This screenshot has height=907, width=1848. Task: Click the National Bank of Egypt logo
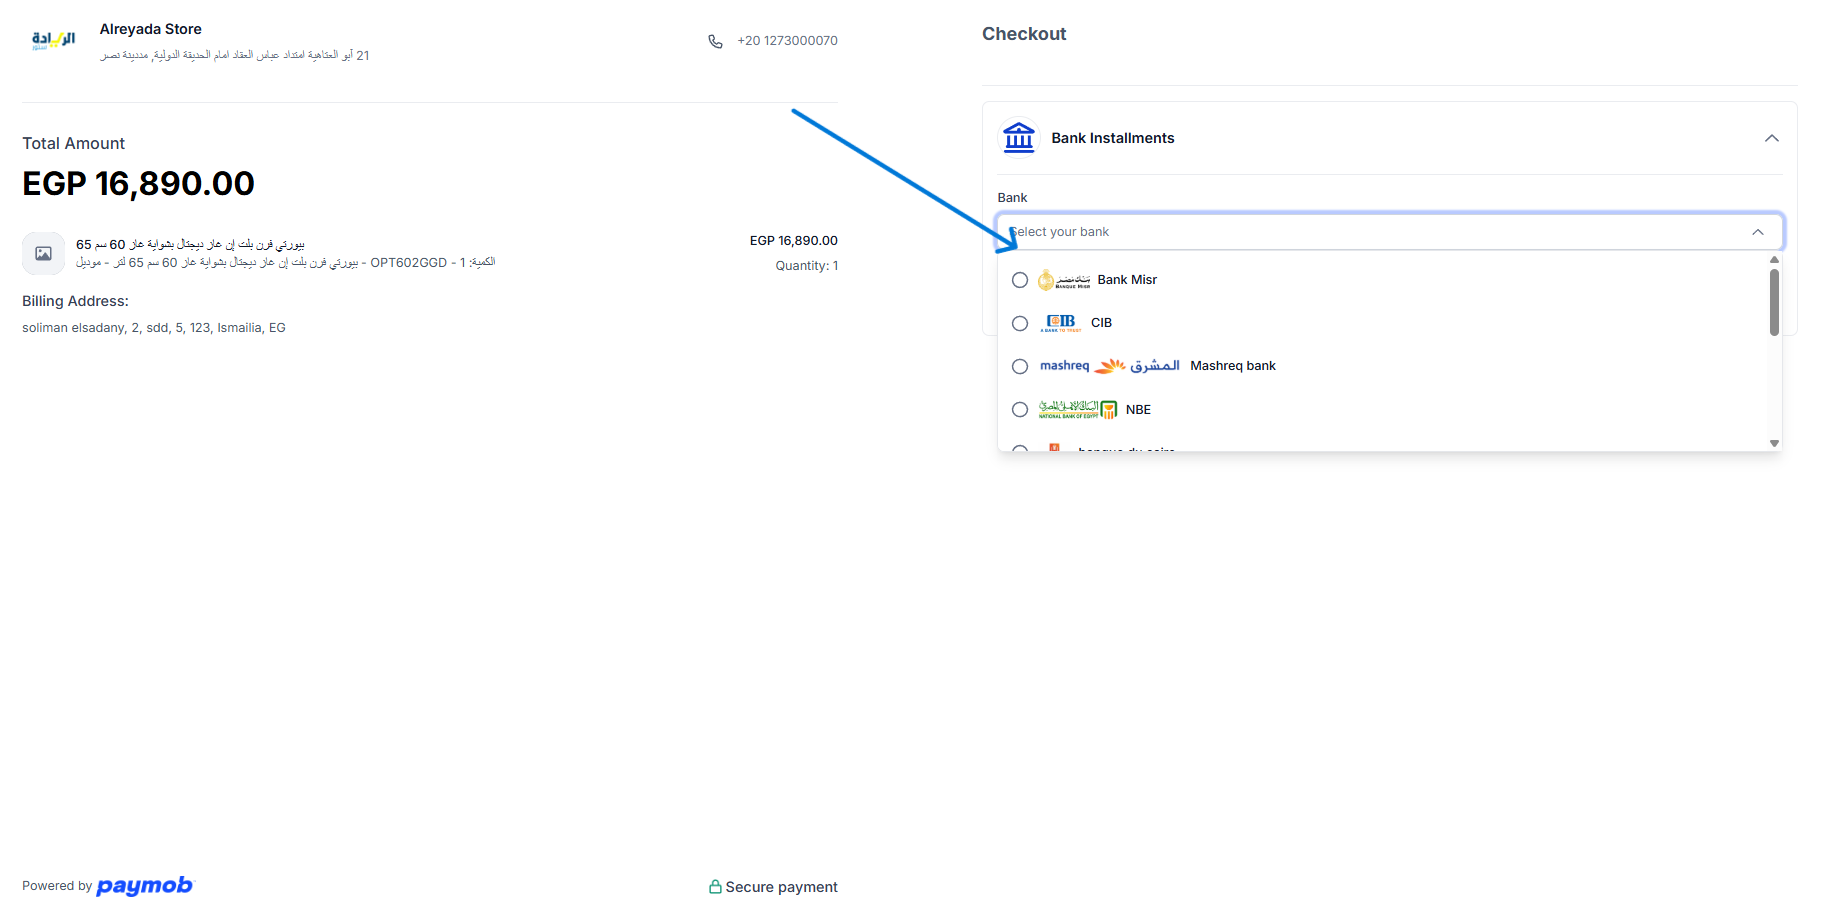(1077, 409)
